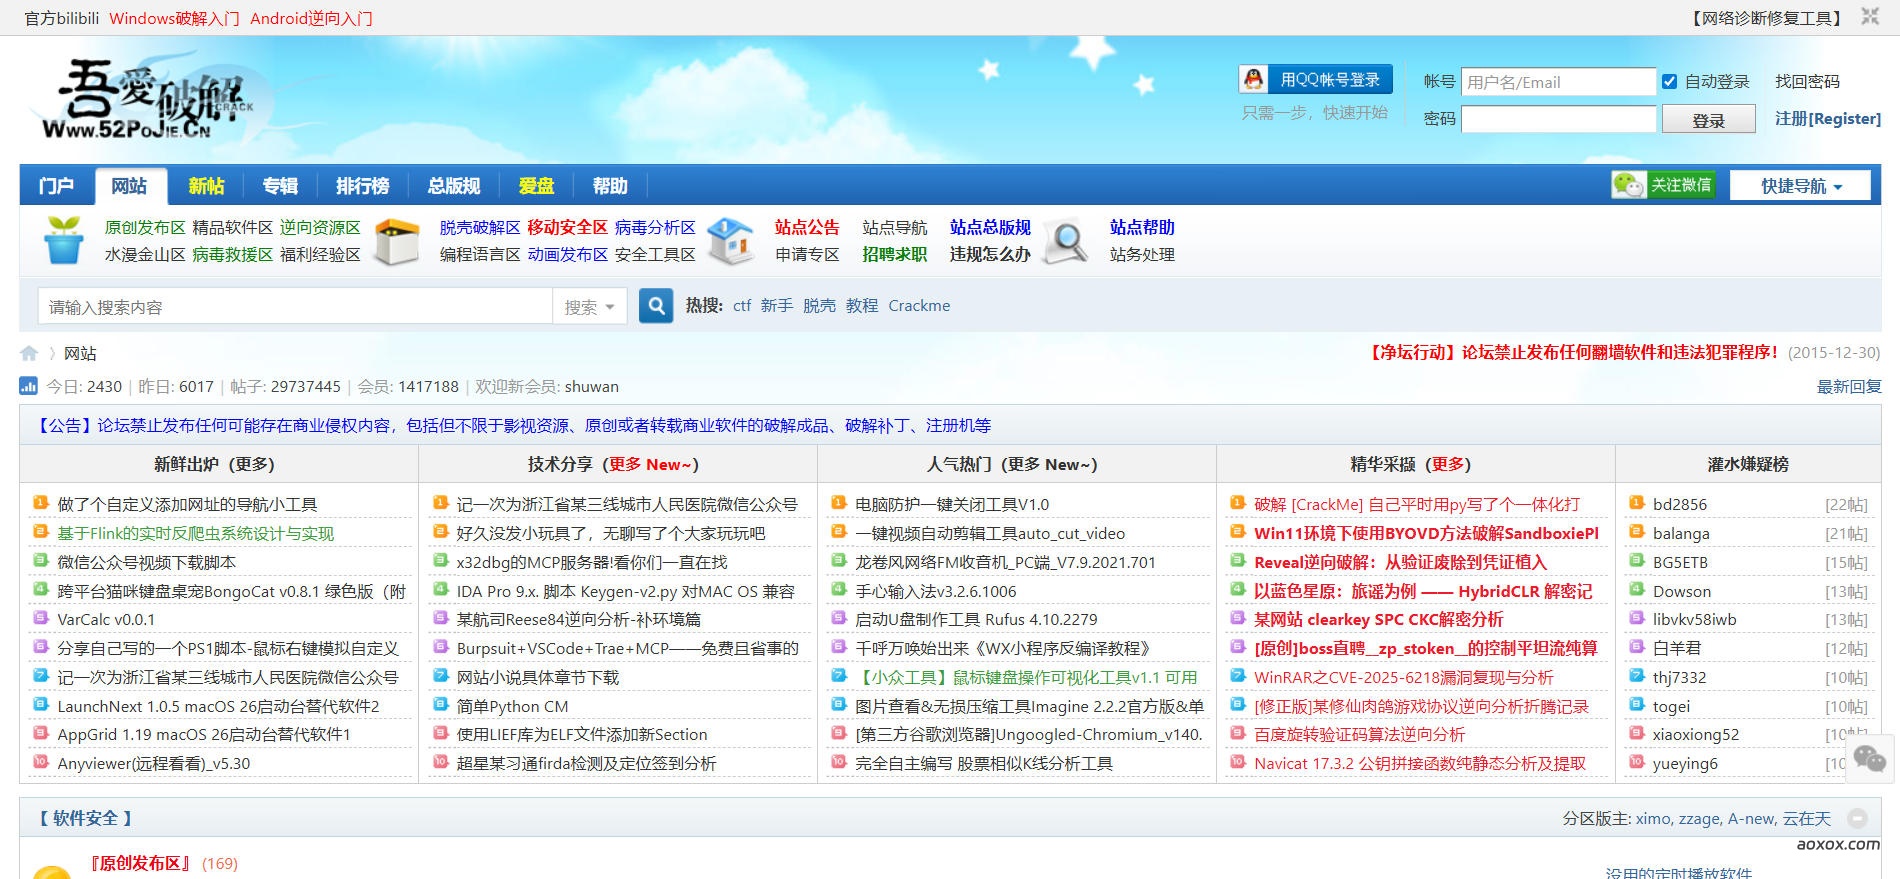
Task: Open the 门户 nav tab
Action: 56,186
